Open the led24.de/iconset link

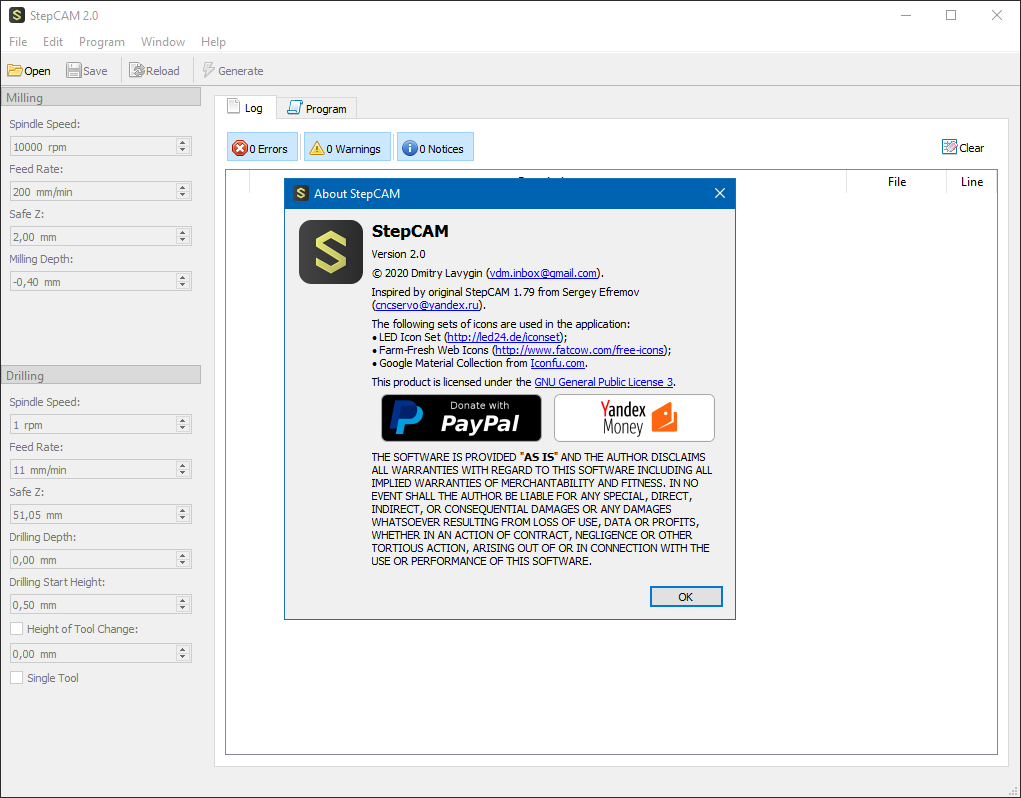(503, 337)
